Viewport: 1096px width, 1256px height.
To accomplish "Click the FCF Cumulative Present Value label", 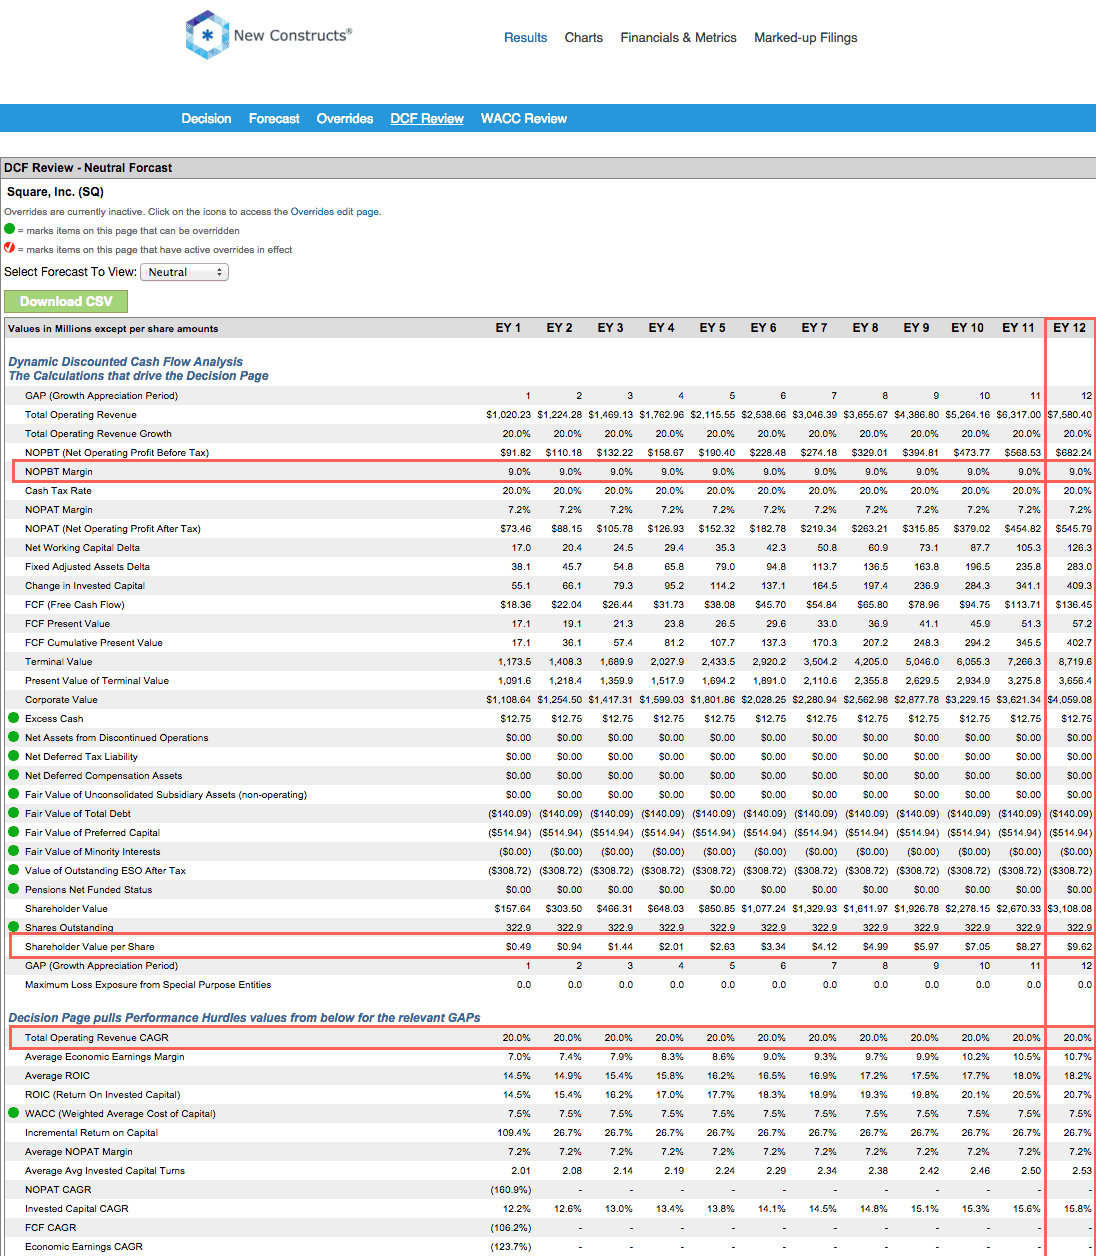I will (x=94, y=643).
